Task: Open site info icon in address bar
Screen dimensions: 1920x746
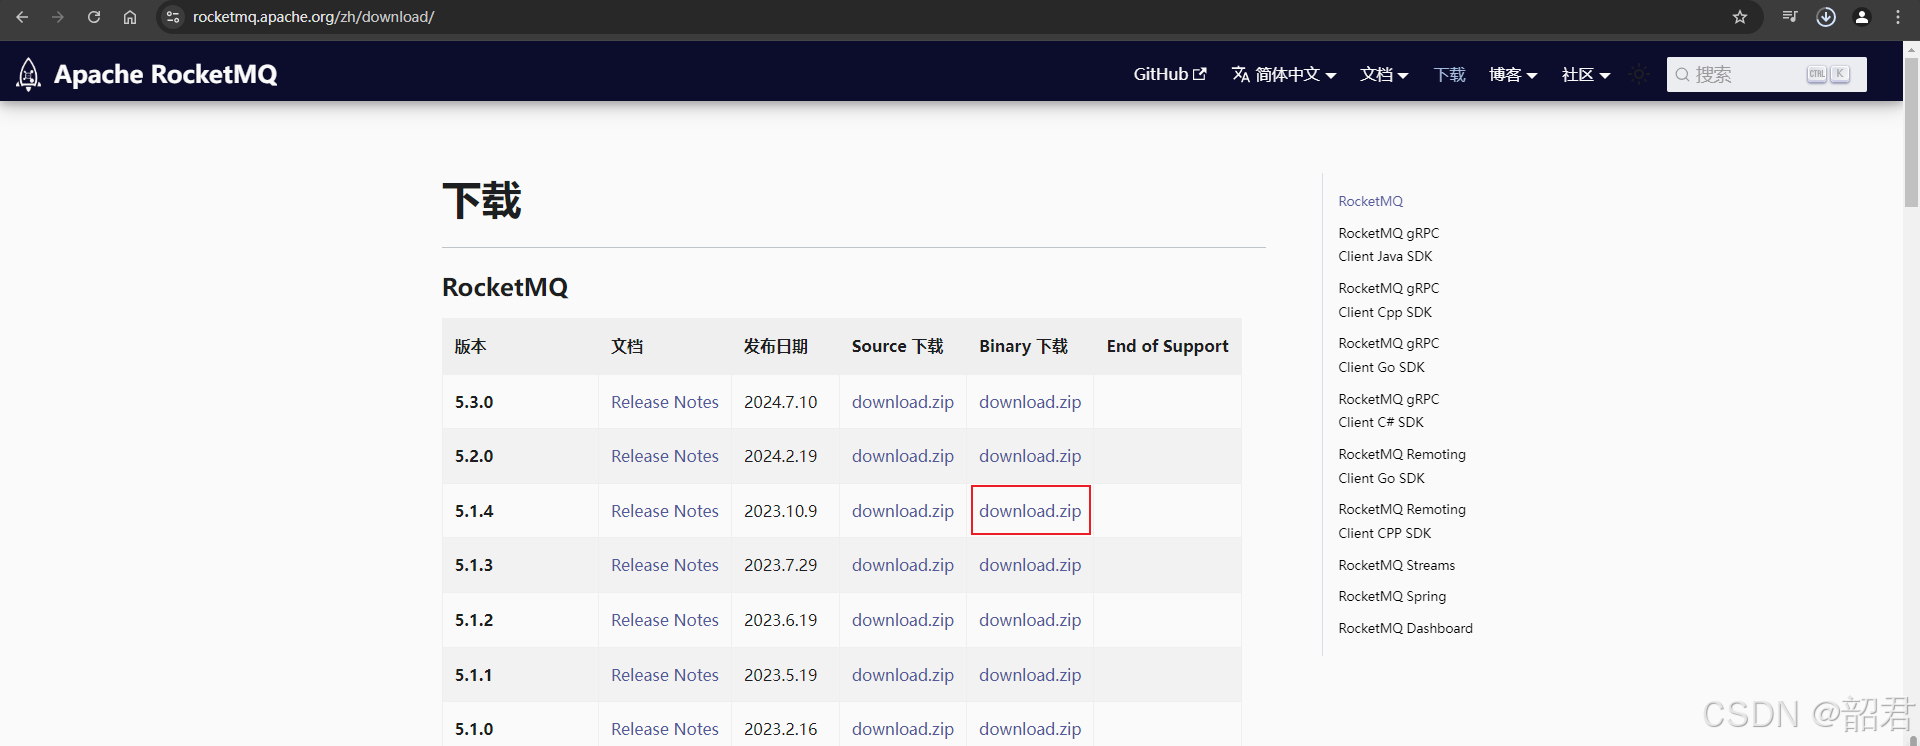Action: point(173,17)
